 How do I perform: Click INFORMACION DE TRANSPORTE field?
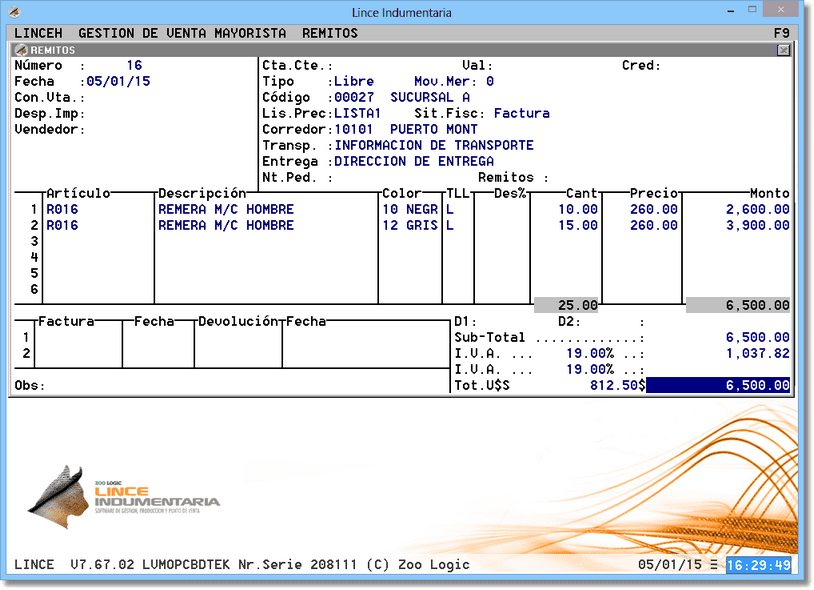point(434,146)
